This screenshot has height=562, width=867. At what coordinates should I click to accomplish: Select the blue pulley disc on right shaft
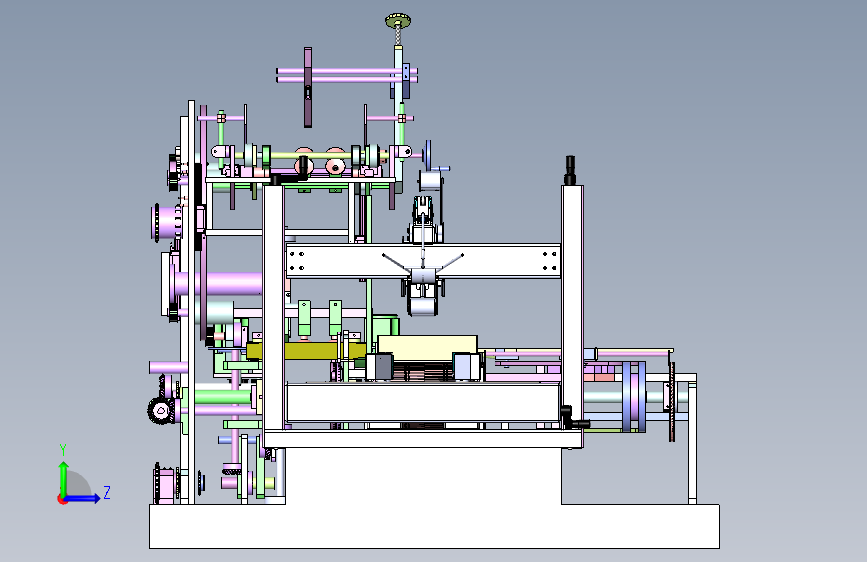coord(634,397)
